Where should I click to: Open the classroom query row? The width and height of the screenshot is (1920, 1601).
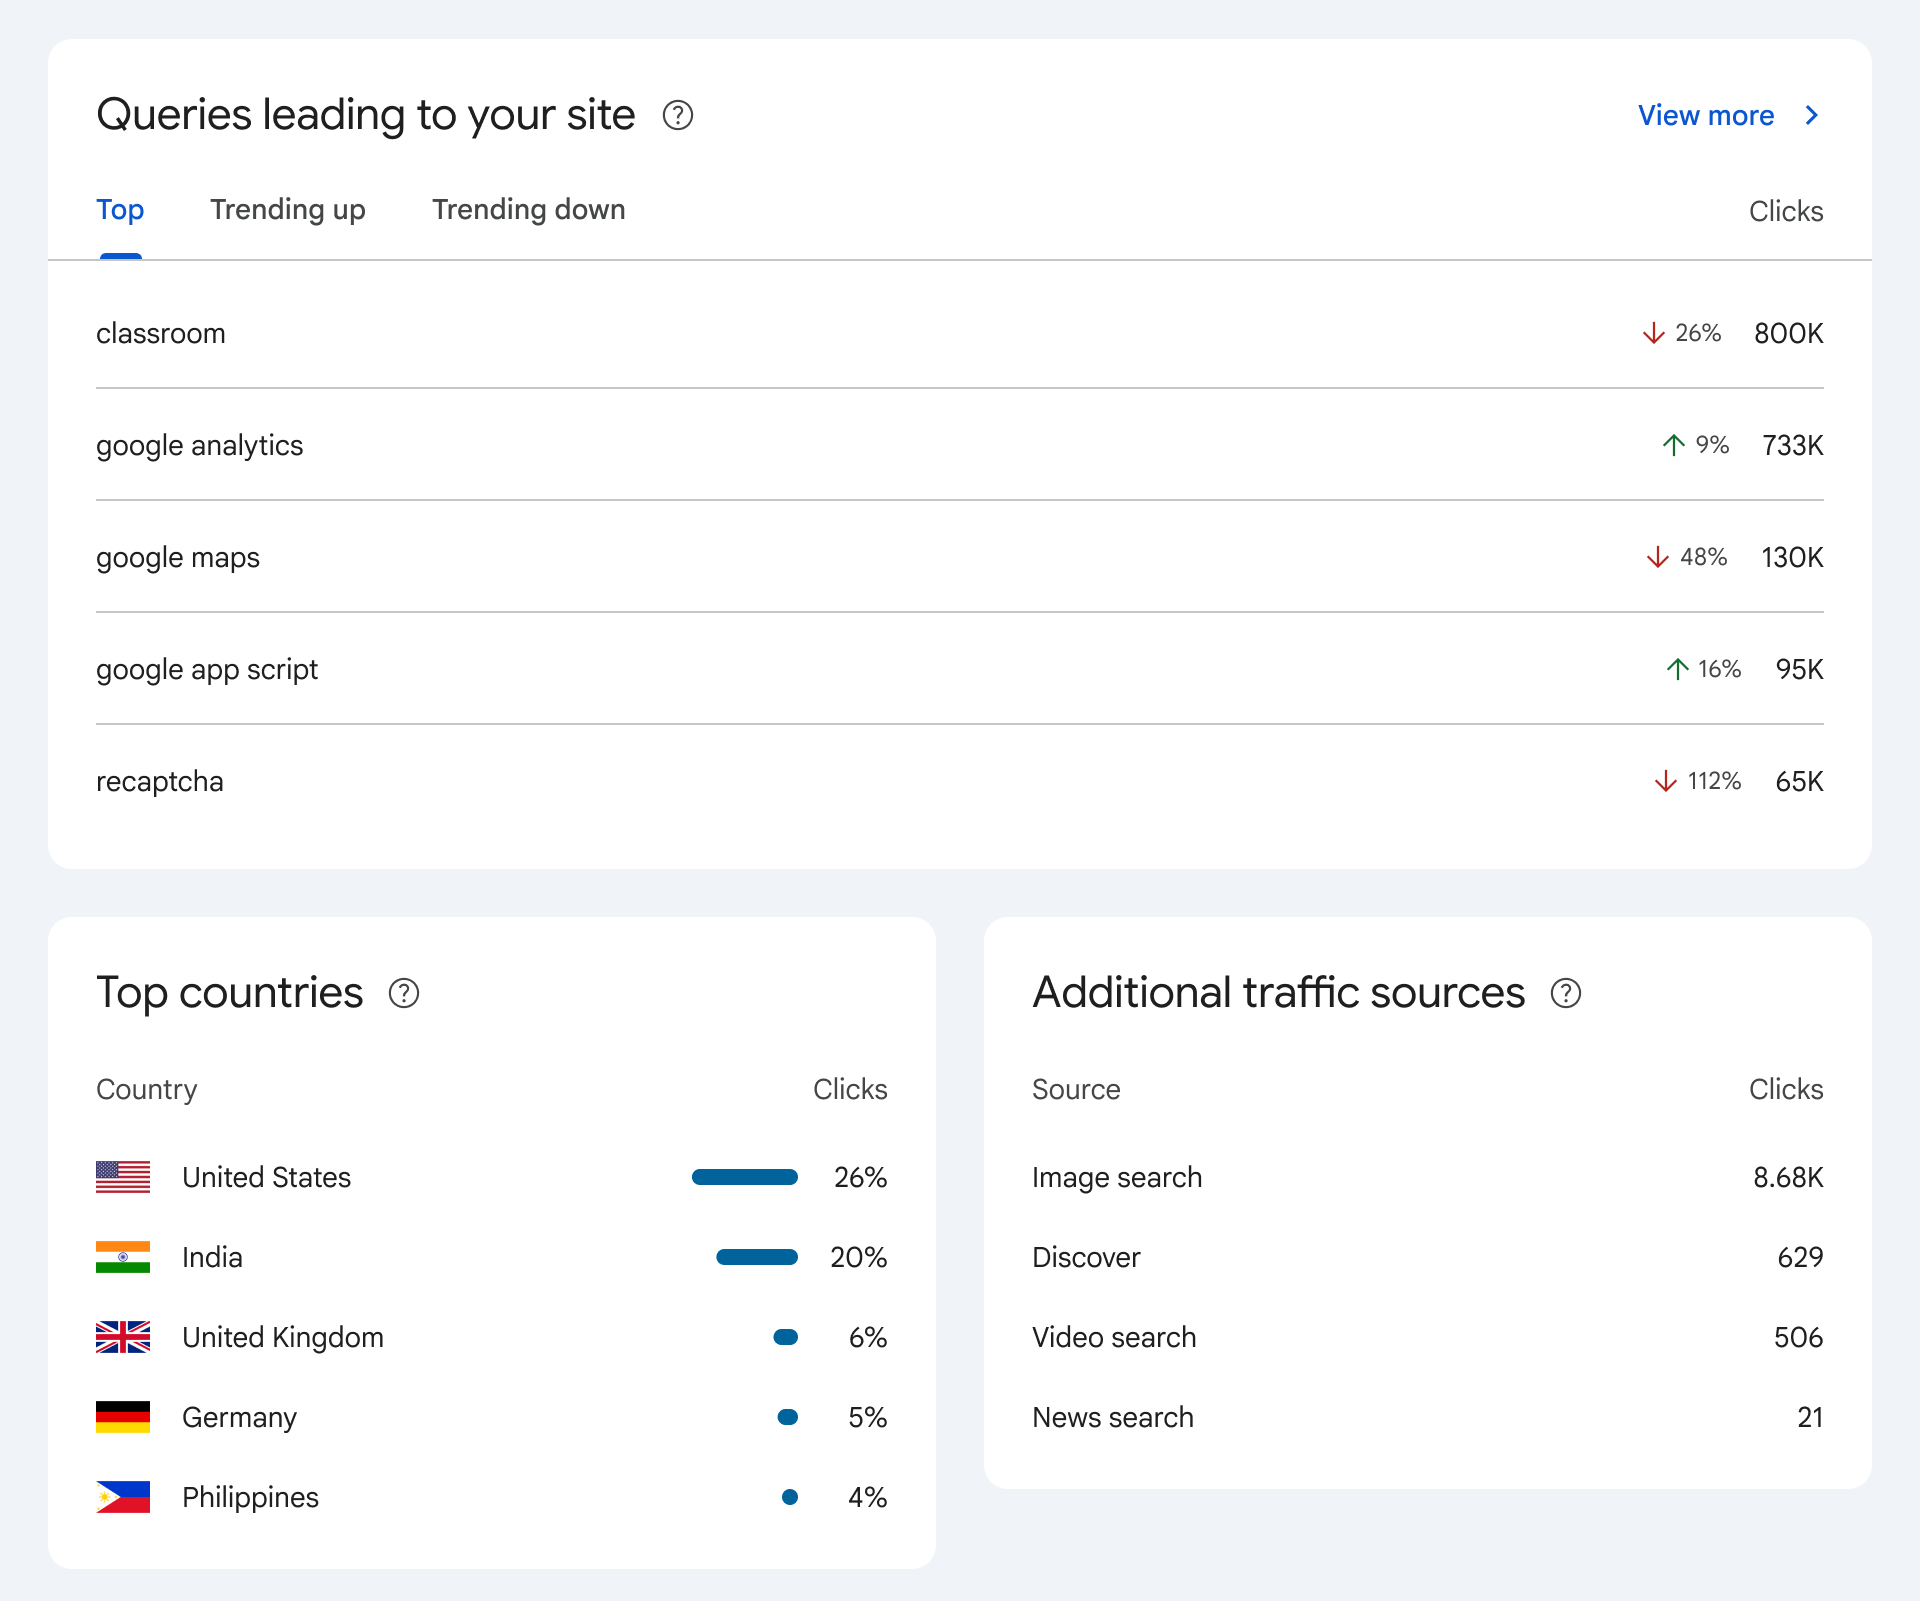tap(161, 333)
